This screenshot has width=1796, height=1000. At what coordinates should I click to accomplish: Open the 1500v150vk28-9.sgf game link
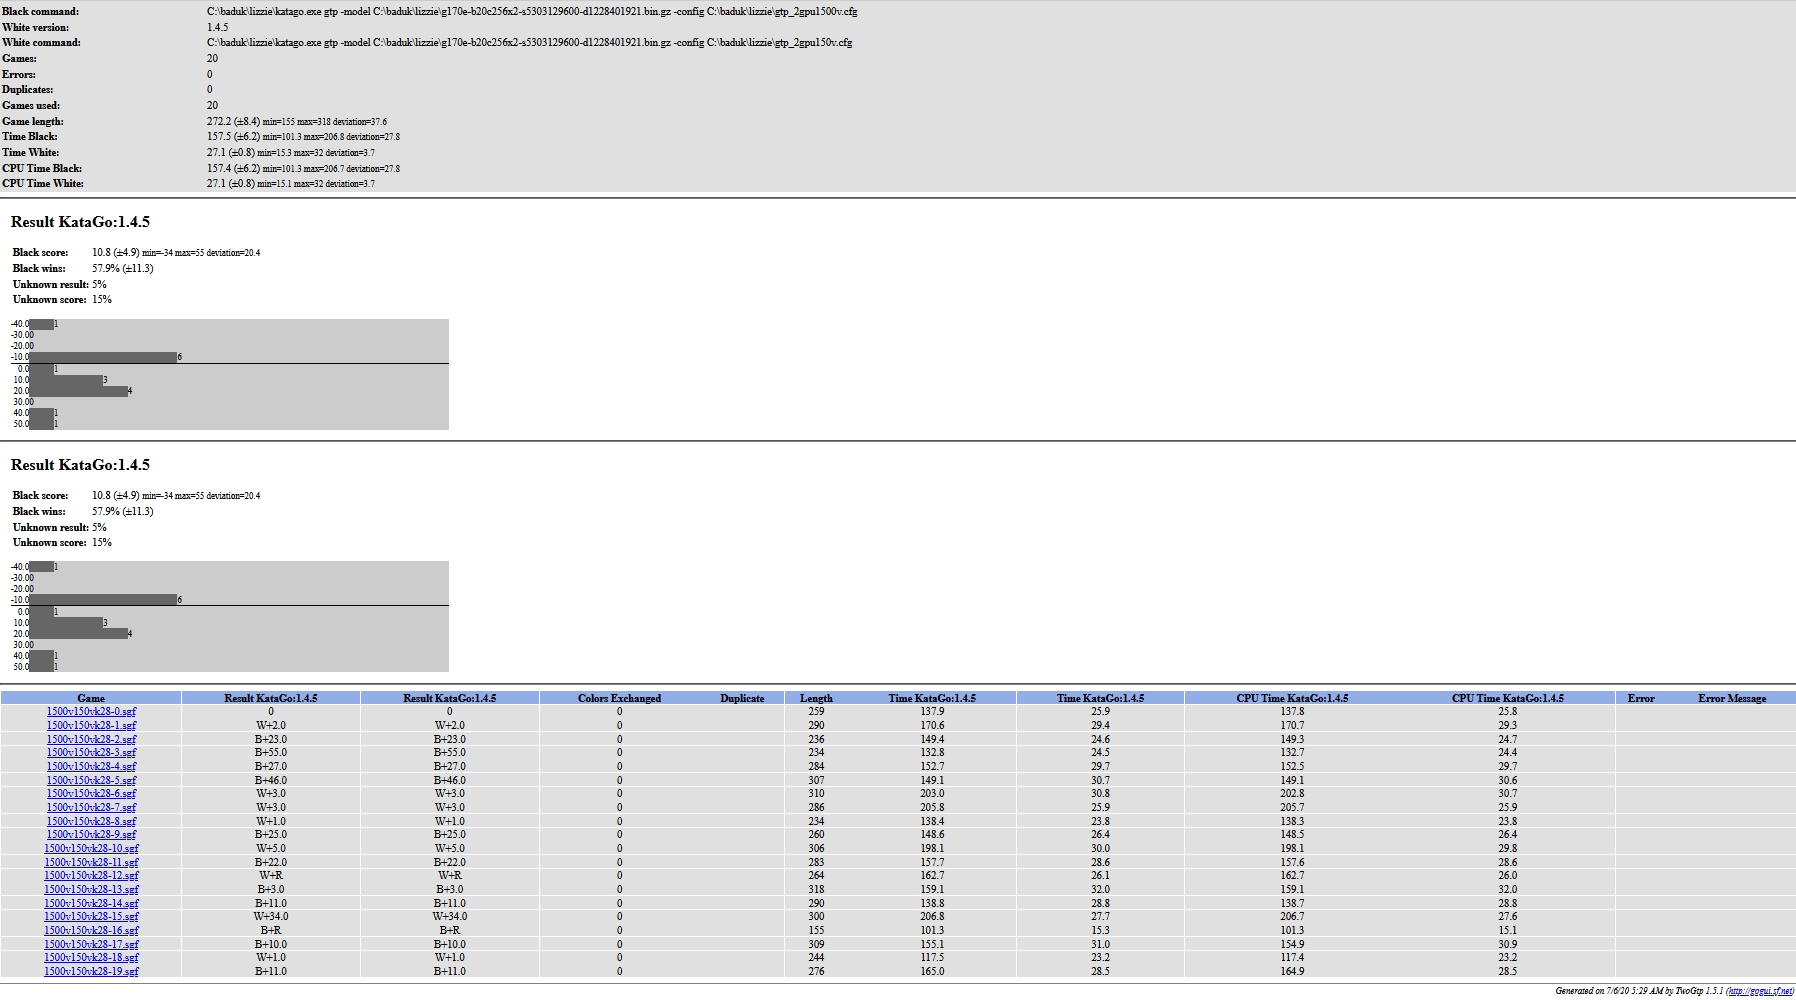[91, 835]
